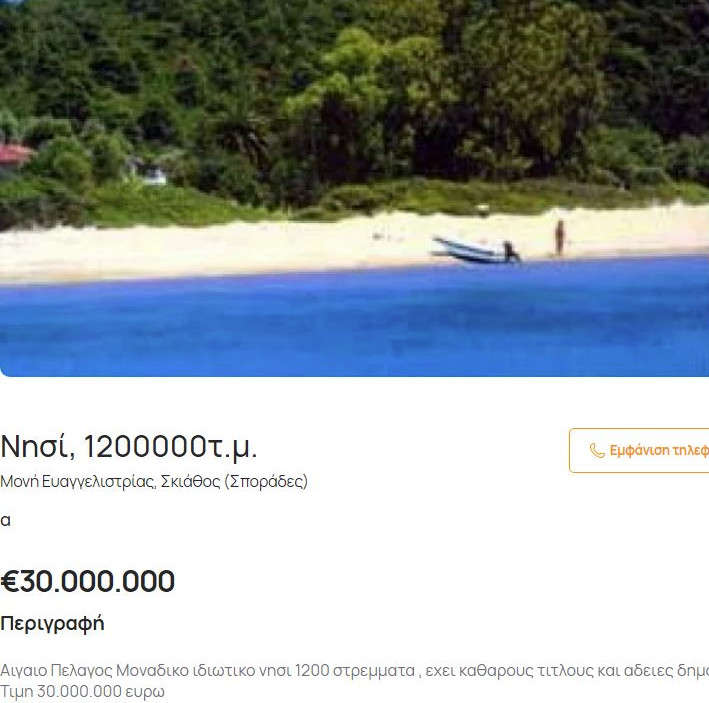
Task: Click the 'Τιμη 30.000.000 ευρω' description line
Action: pos(82,691)
